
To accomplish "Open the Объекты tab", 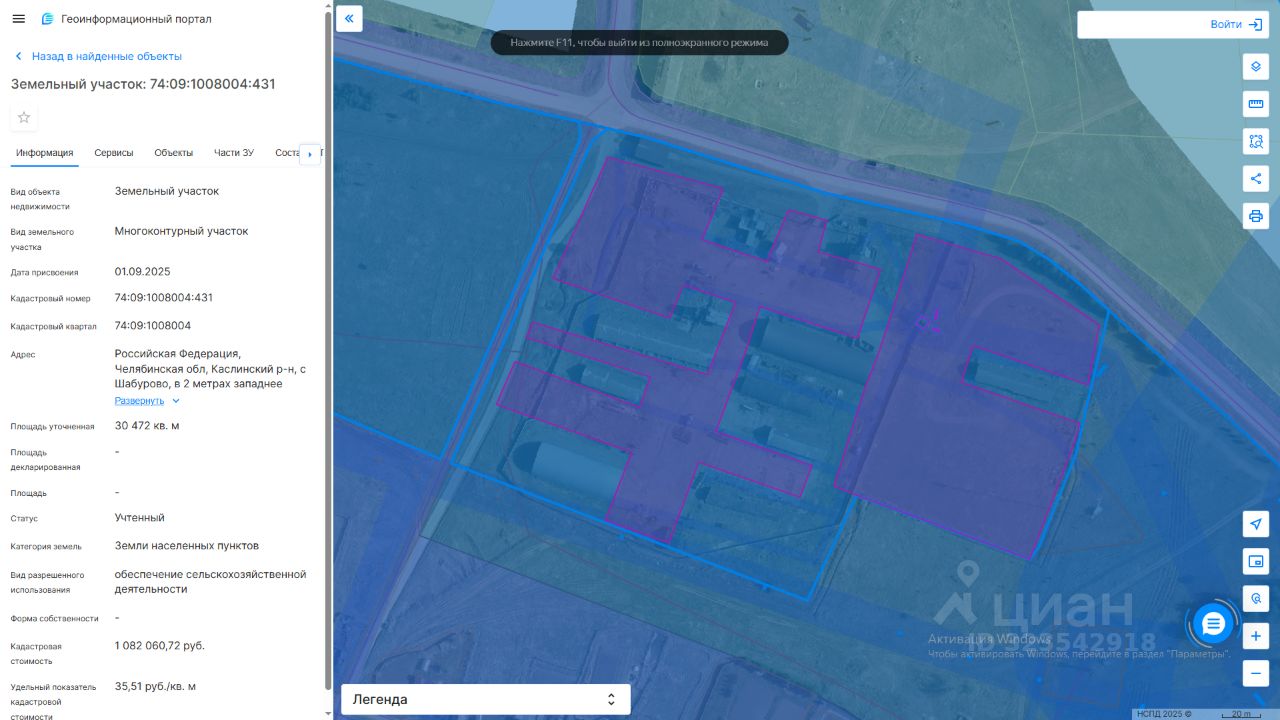I will click(x=174, y=153).
